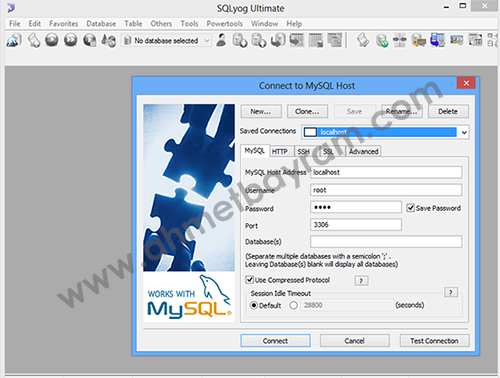Open the Tools menu

point(189,24)
